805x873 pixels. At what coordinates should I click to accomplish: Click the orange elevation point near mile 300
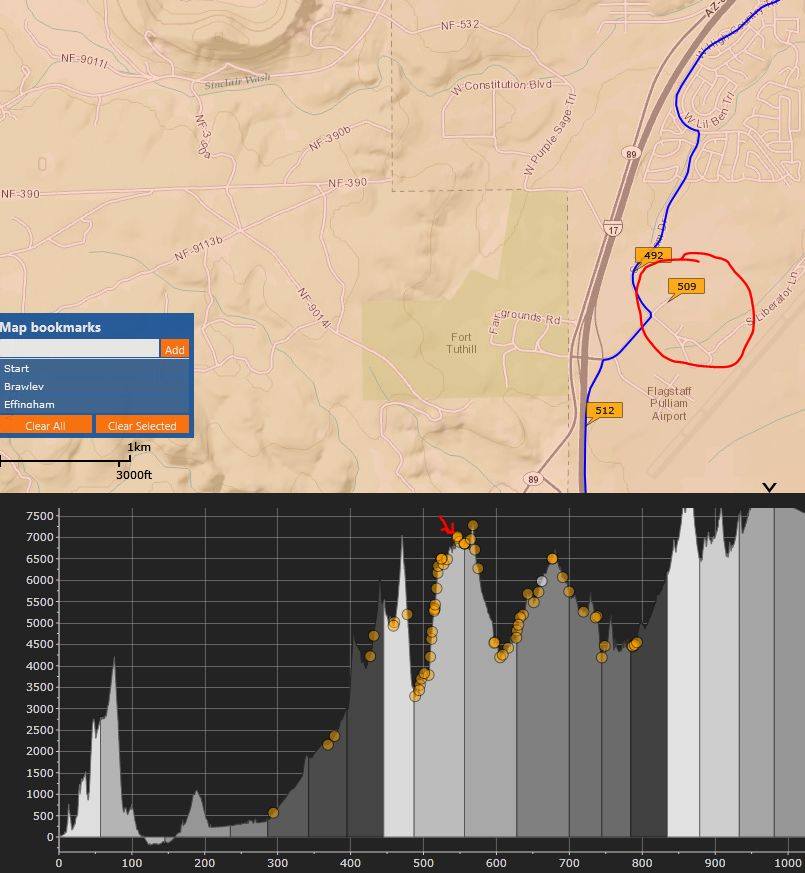(x=273, y=813)
